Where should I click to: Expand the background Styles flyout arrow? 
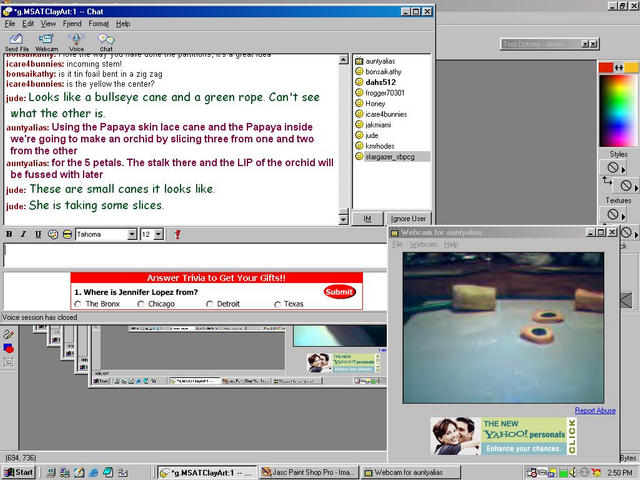pyautogui.click(x=636, y=187)
